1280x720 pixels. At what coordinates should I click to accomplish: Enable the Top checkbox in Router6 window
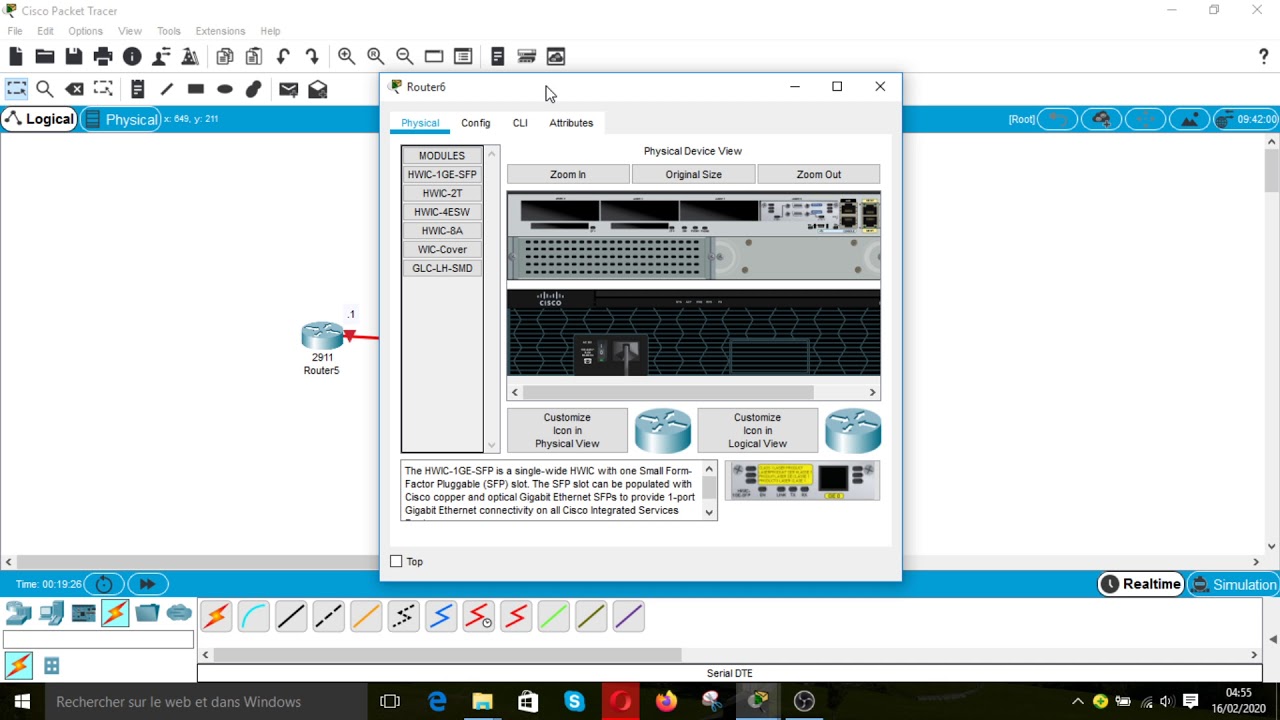click(x=396, y=562)
